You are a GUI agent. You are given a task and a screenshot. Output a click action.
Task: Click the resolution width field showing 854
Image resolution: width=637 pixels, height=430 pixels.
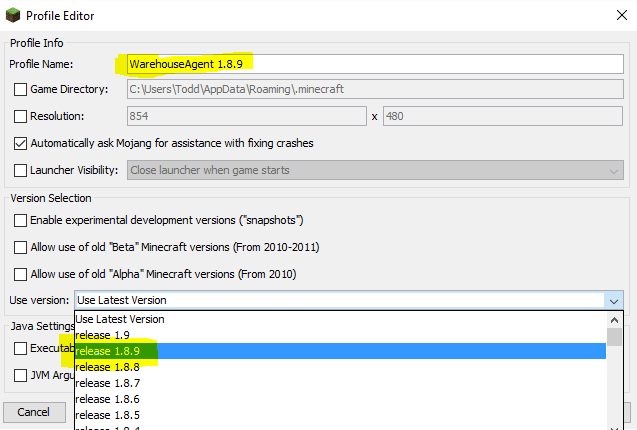coord(247,117)
